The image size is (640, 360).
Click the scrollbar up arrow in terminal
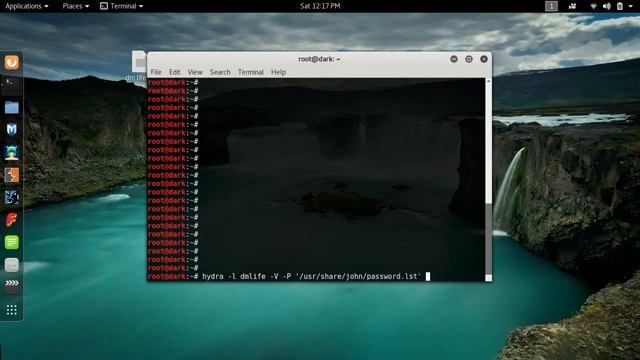click(488, 81)
